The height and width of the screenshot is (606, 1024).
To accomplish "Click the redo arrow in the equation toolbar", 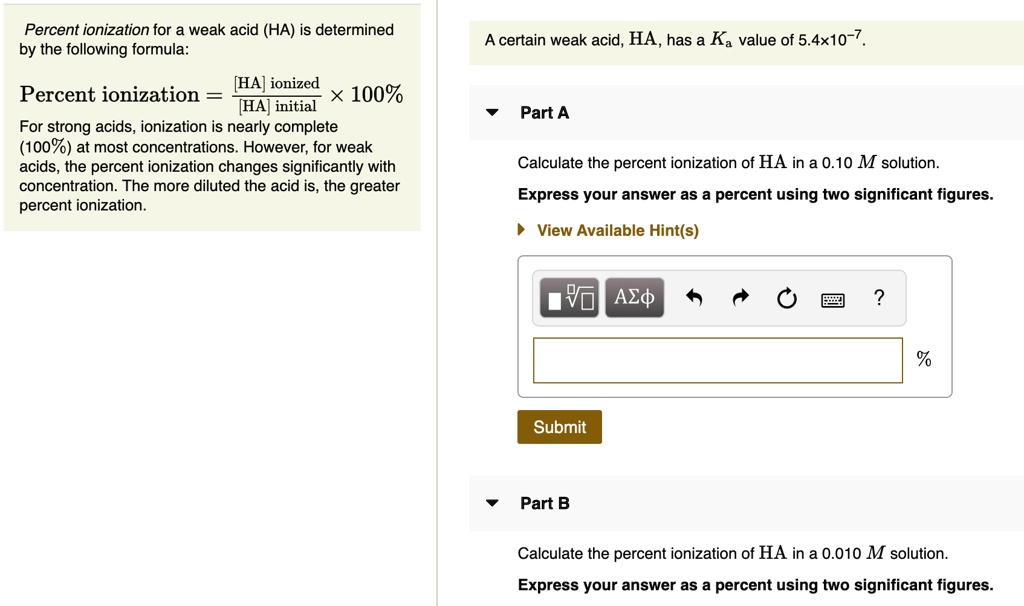I will [742, 296].
